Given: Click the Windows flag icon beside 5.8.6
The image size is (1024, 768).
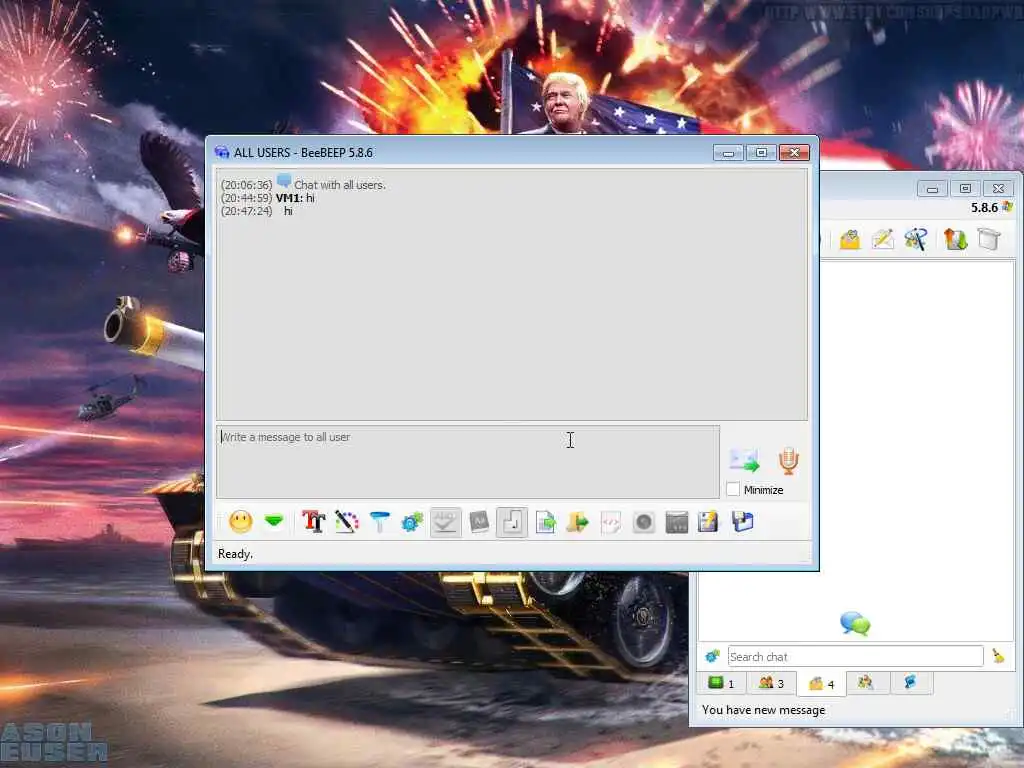Looking at the screenshot, I should pos(1008,207).
